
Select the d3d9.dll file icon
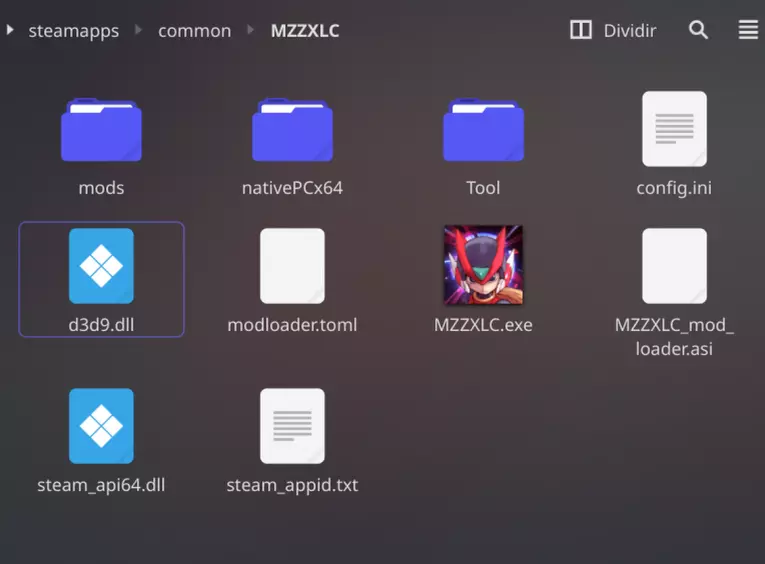pos(101,266)
